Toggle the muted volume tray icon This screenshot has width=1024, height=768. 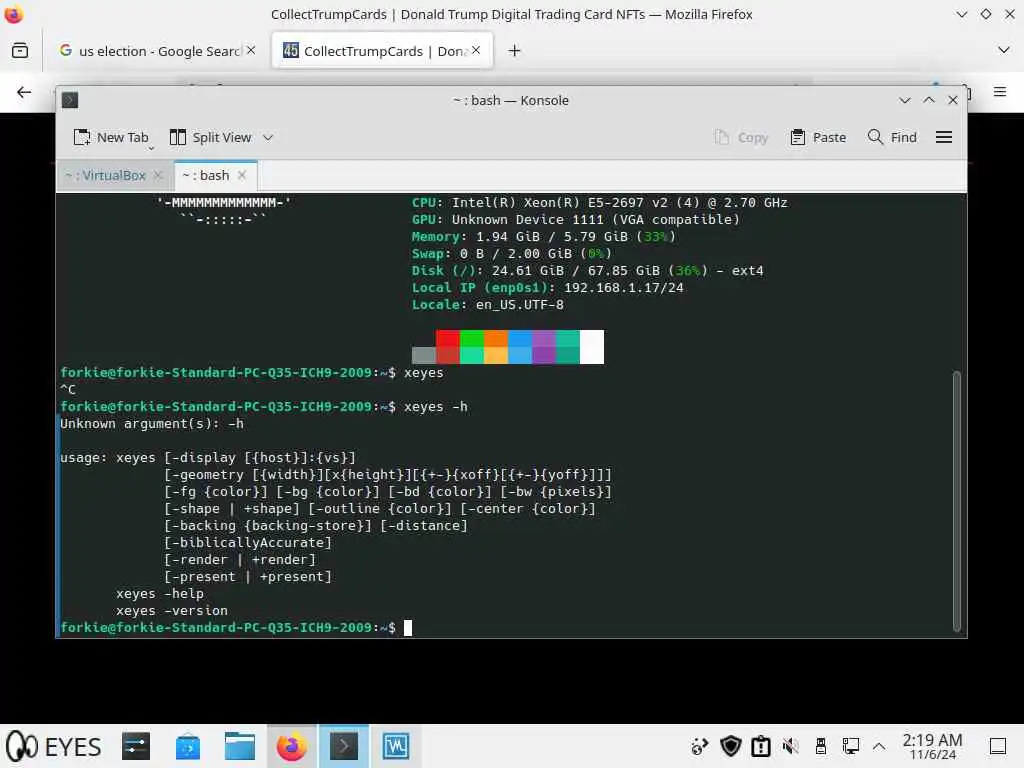(x=791, y=746)
